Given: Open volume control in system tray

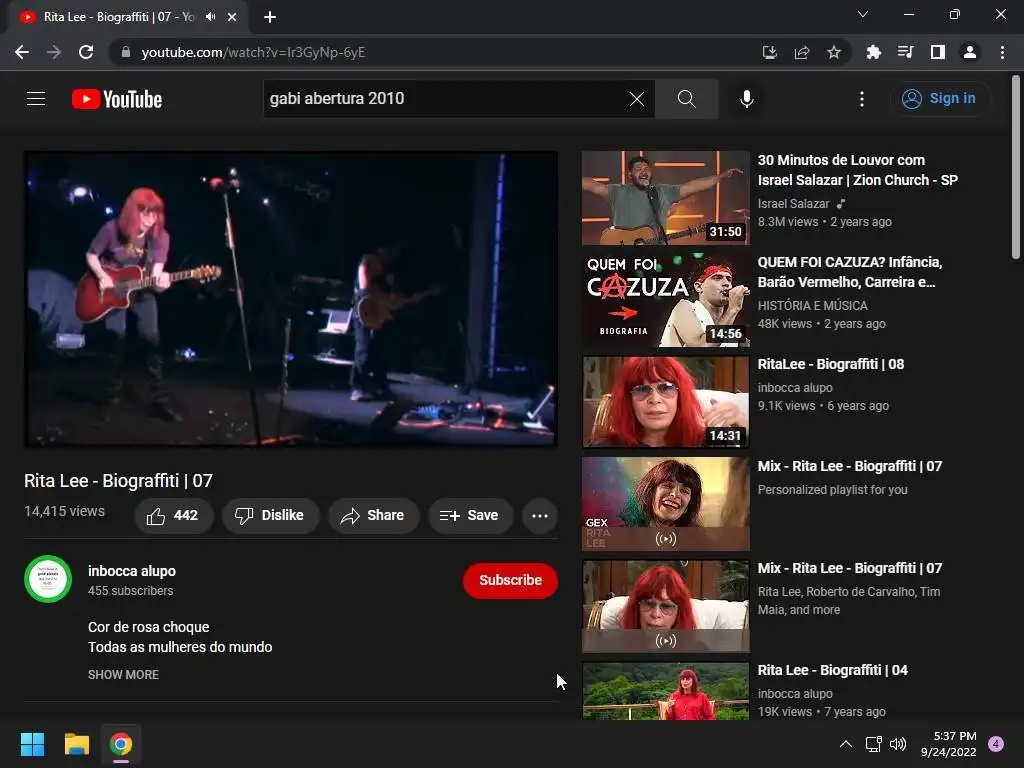Looking at the screenshot, I should (x=898, y=744).
